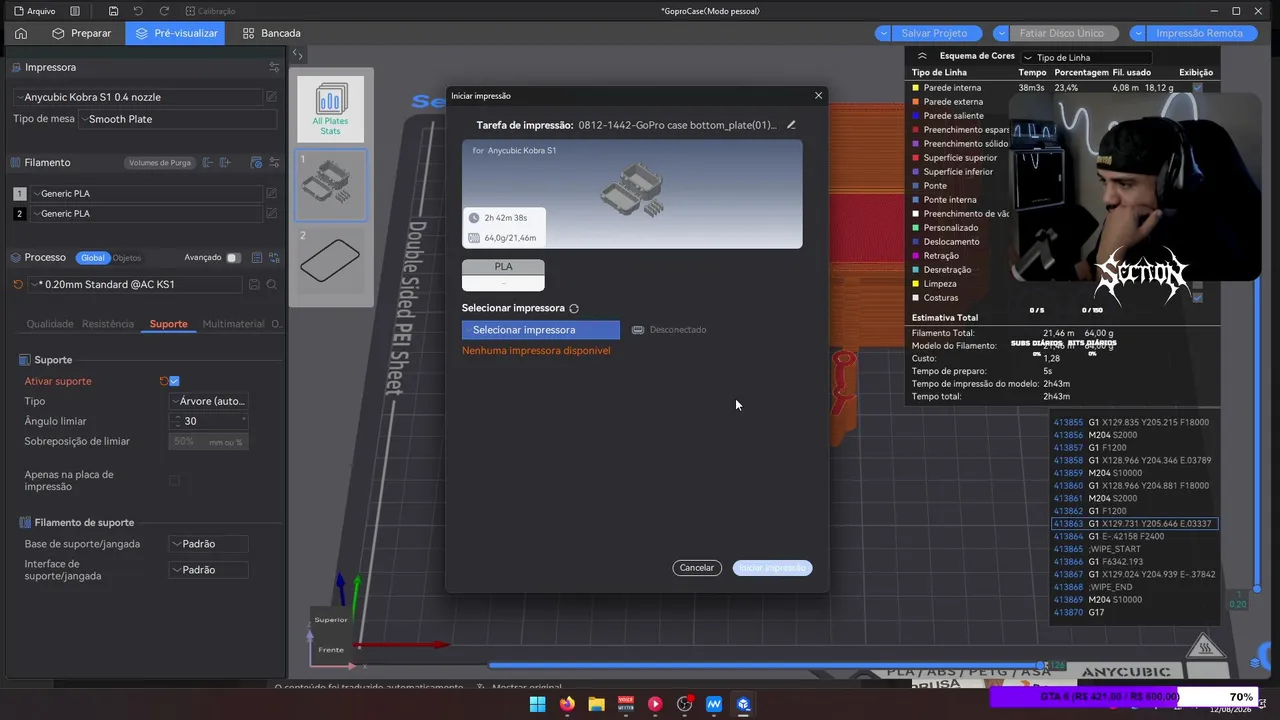
Task: Reset the Ativar suporte setting
Action: [x=163, y=381]
